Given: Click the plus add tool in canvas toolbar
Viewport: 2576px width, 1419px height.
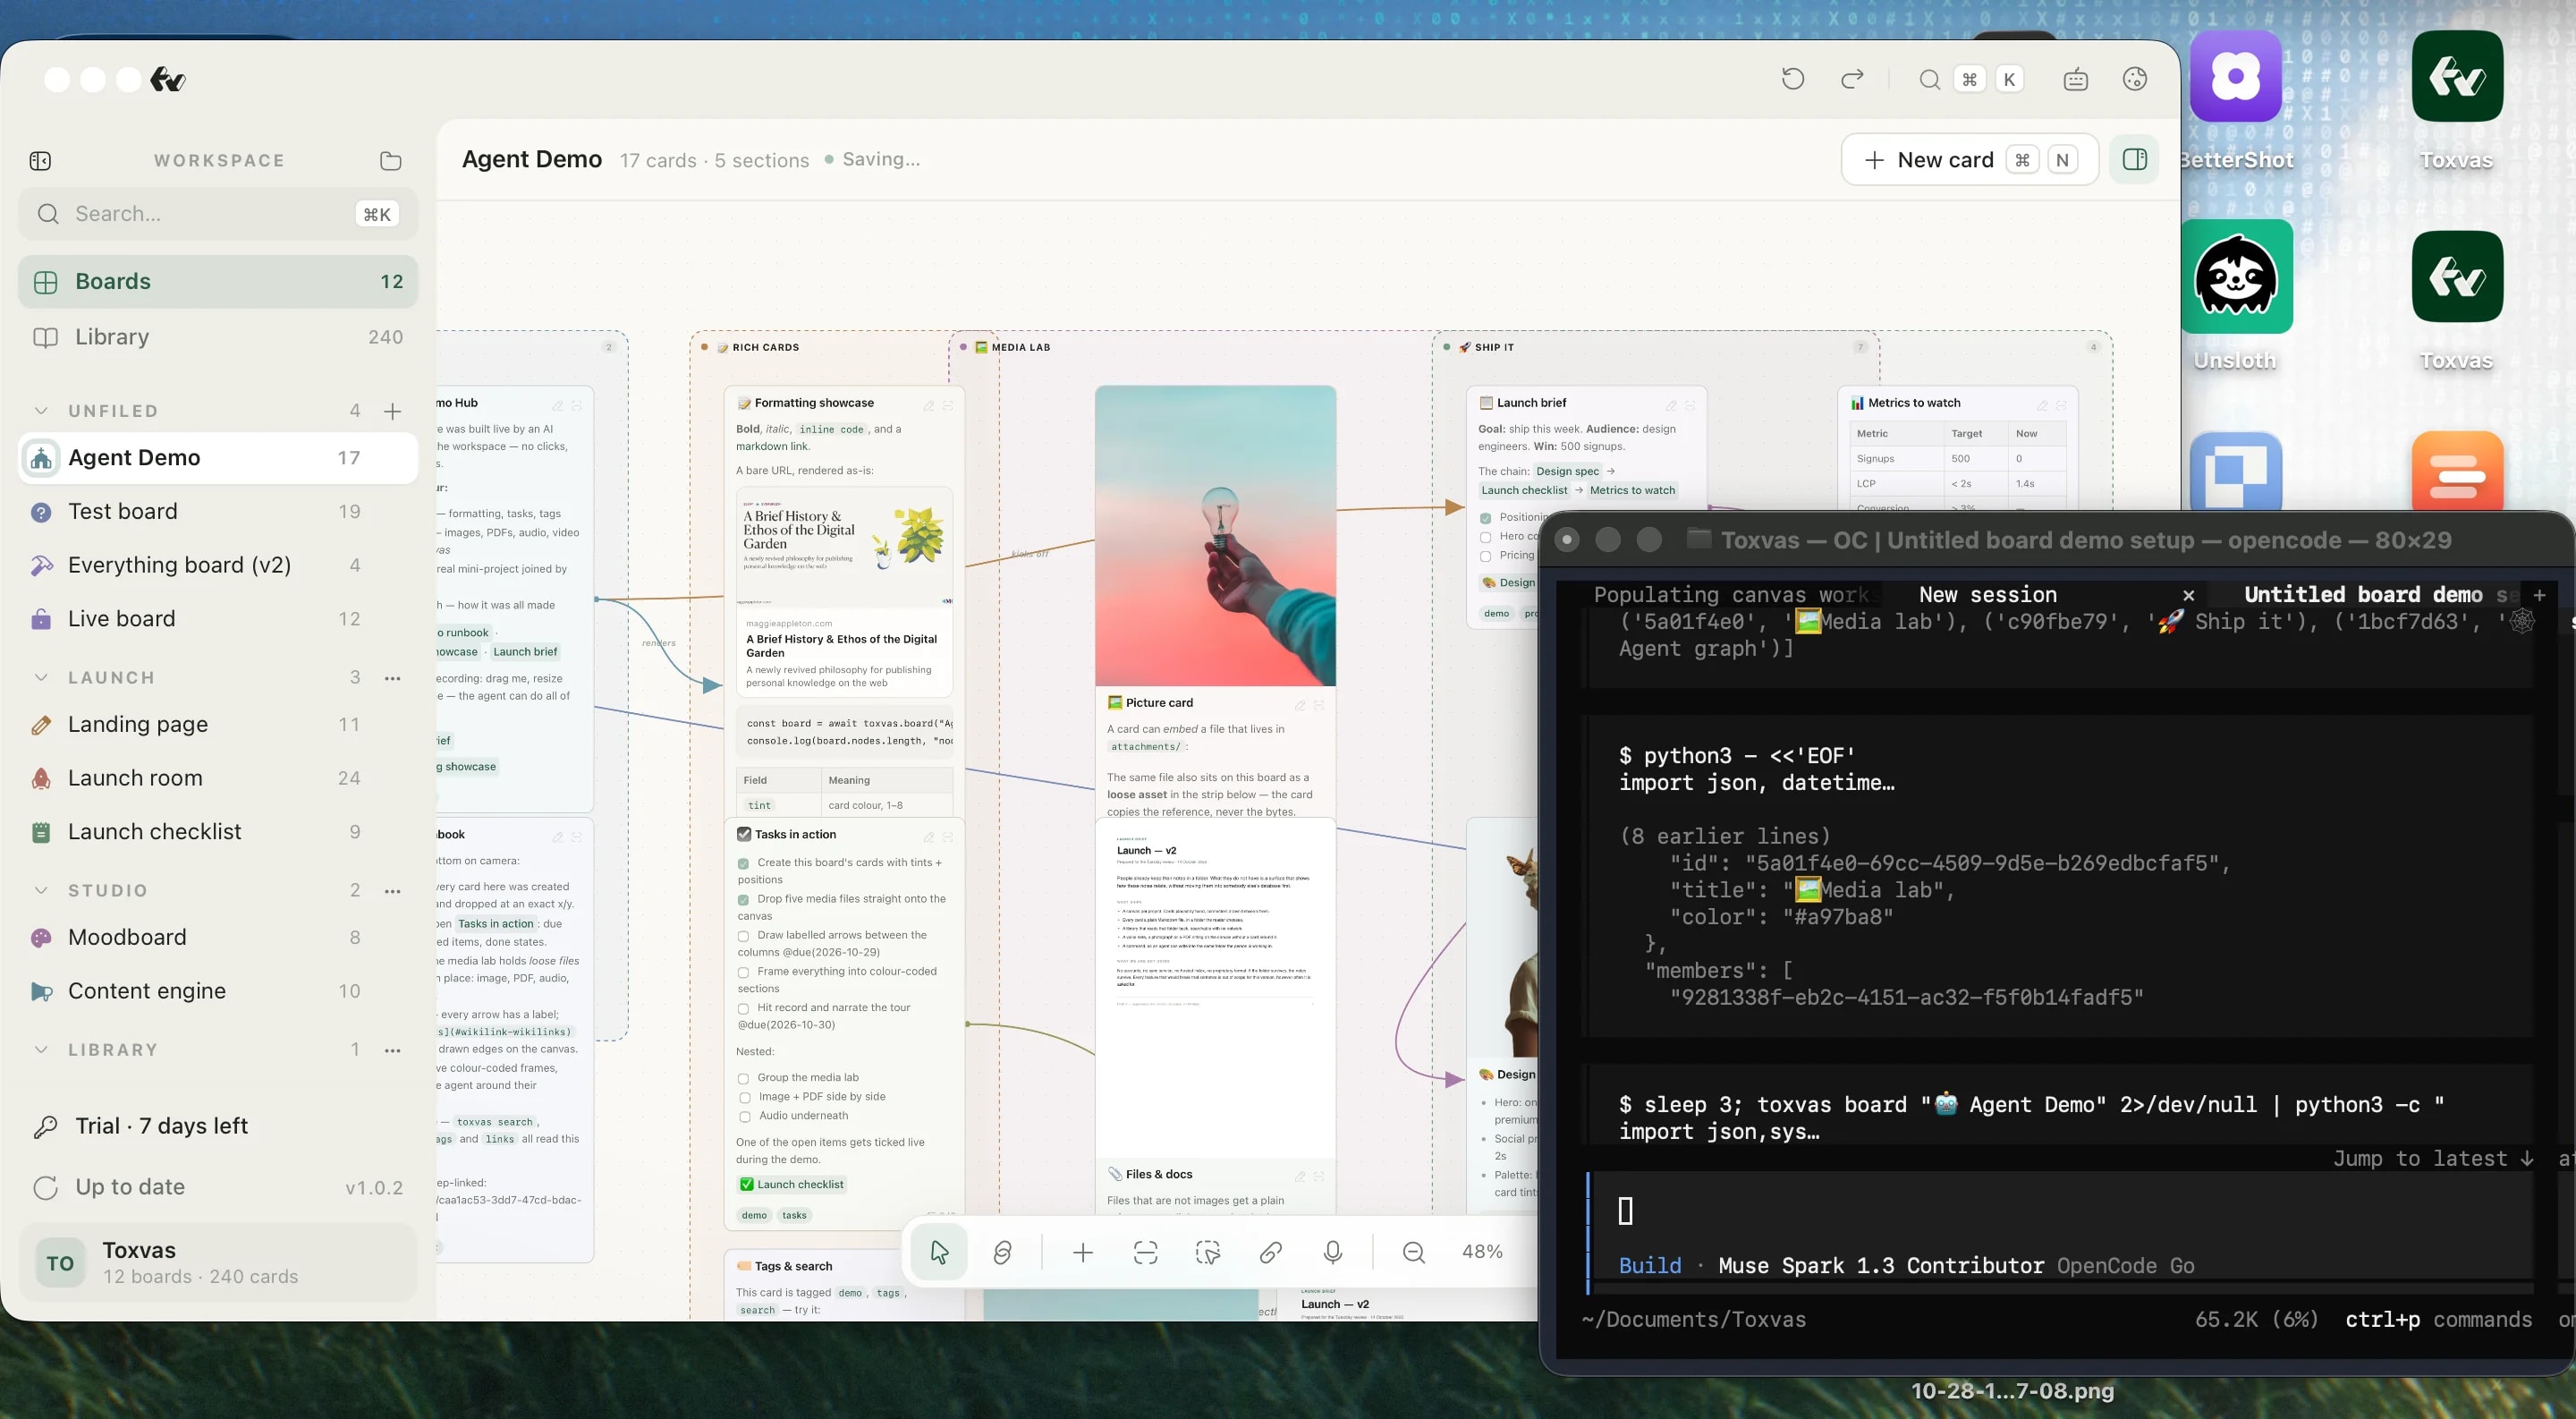Looking at the screenshot, I should click(x=1082, y=1251).
